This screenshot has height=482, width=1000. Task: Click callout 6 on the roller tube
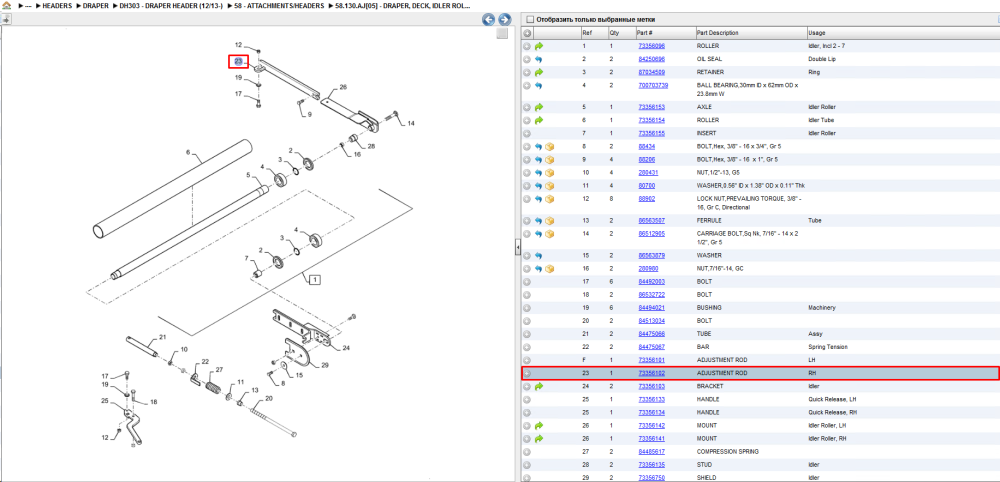[x=188, y=153]
